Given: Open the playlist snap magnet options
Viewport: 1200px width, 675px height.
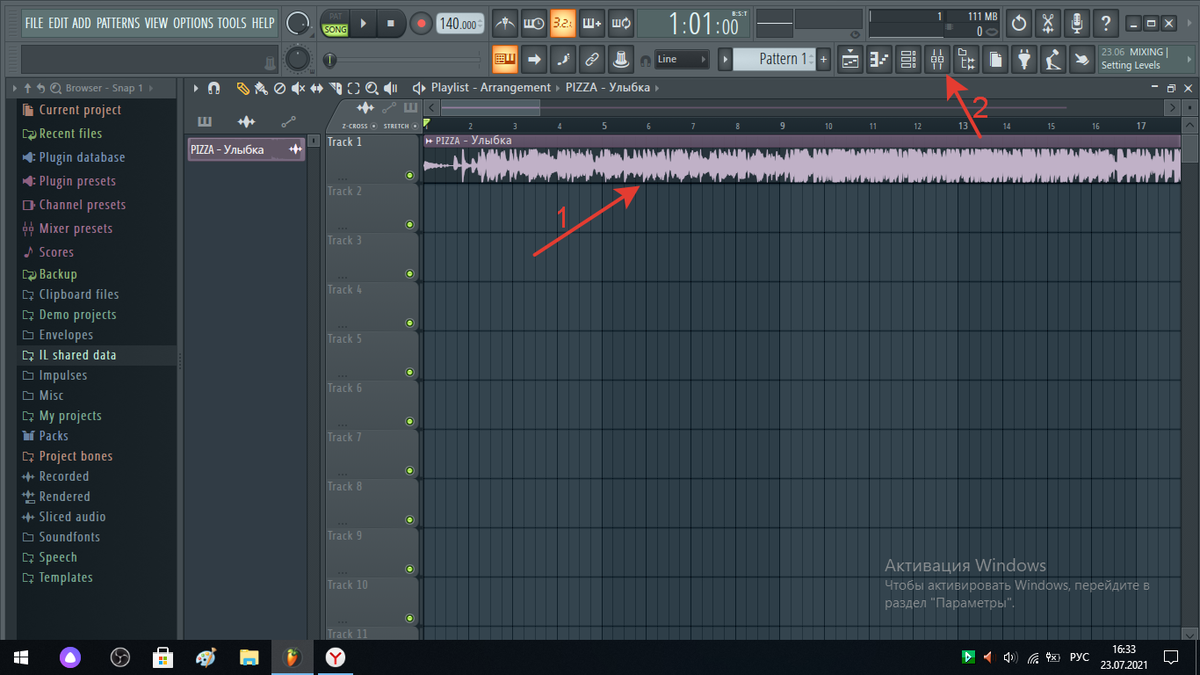Looking at the screenshot, I should click(214, 88).
